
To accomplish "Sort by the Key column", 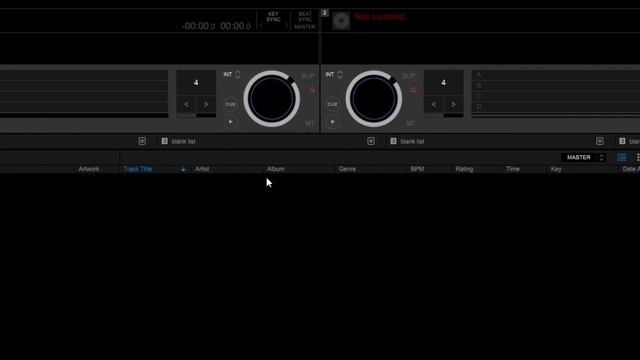I will [x=556, y=169].
